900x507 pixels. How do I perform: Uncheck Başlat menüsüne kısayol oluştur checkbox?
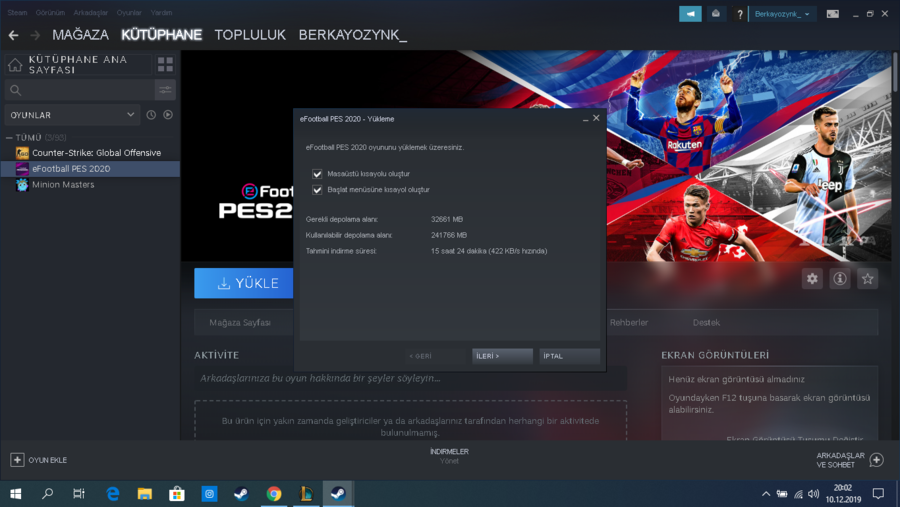point(317,189)
